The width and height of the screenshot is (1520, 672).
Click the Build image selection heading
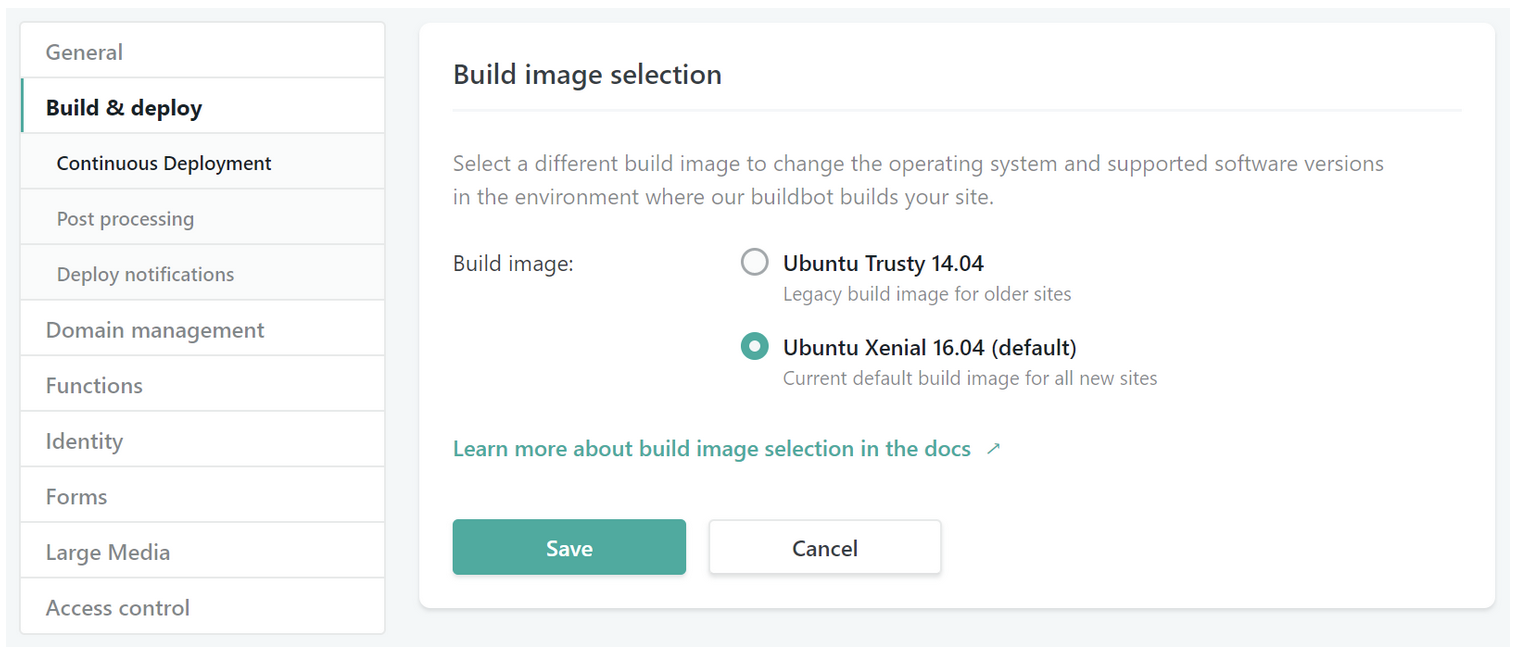[587, 74]
